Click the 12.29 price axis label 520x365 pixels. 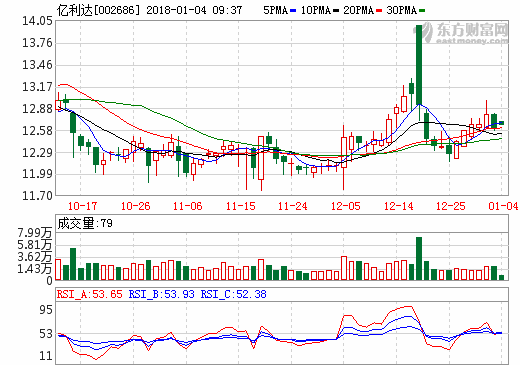[37, 153]
